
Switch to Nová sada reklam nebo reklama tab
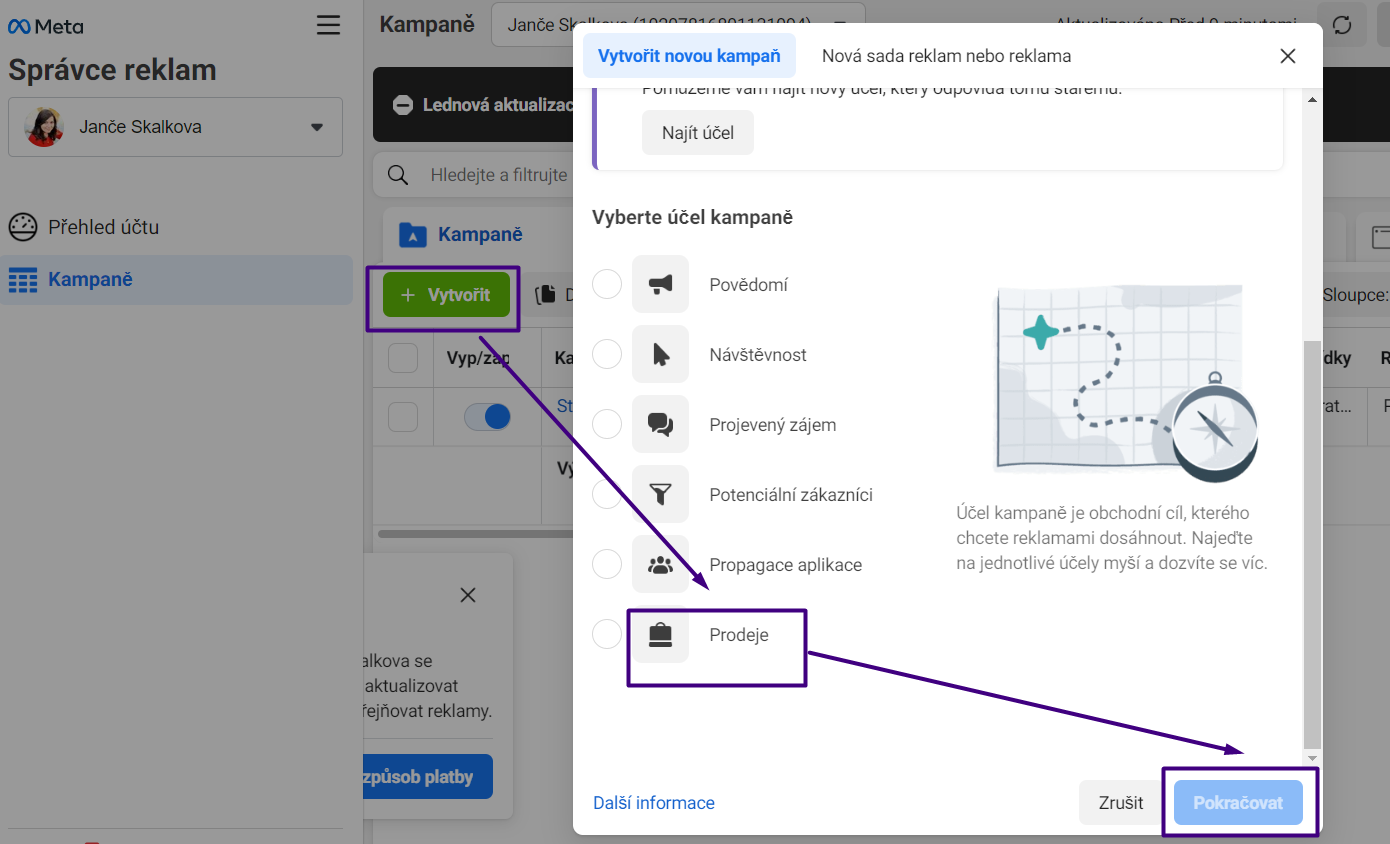coord(946,56)
